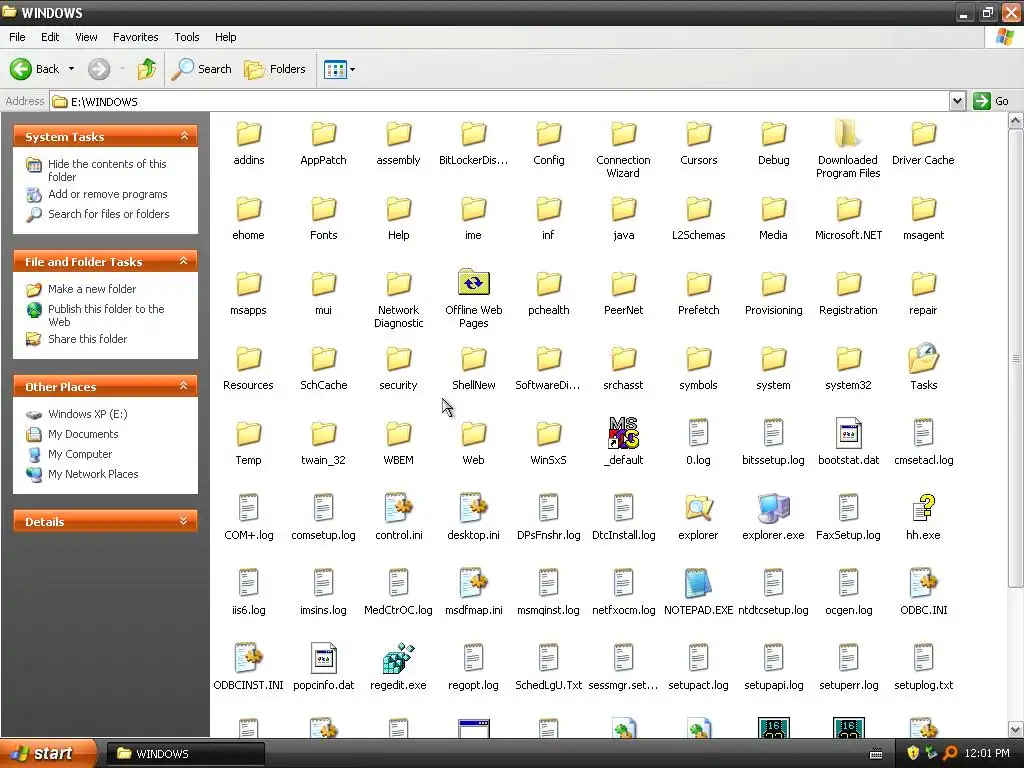Click the vertical scrollbar down arrow
Viewport: 1024px width, 768px height.
click(1016, 730)
